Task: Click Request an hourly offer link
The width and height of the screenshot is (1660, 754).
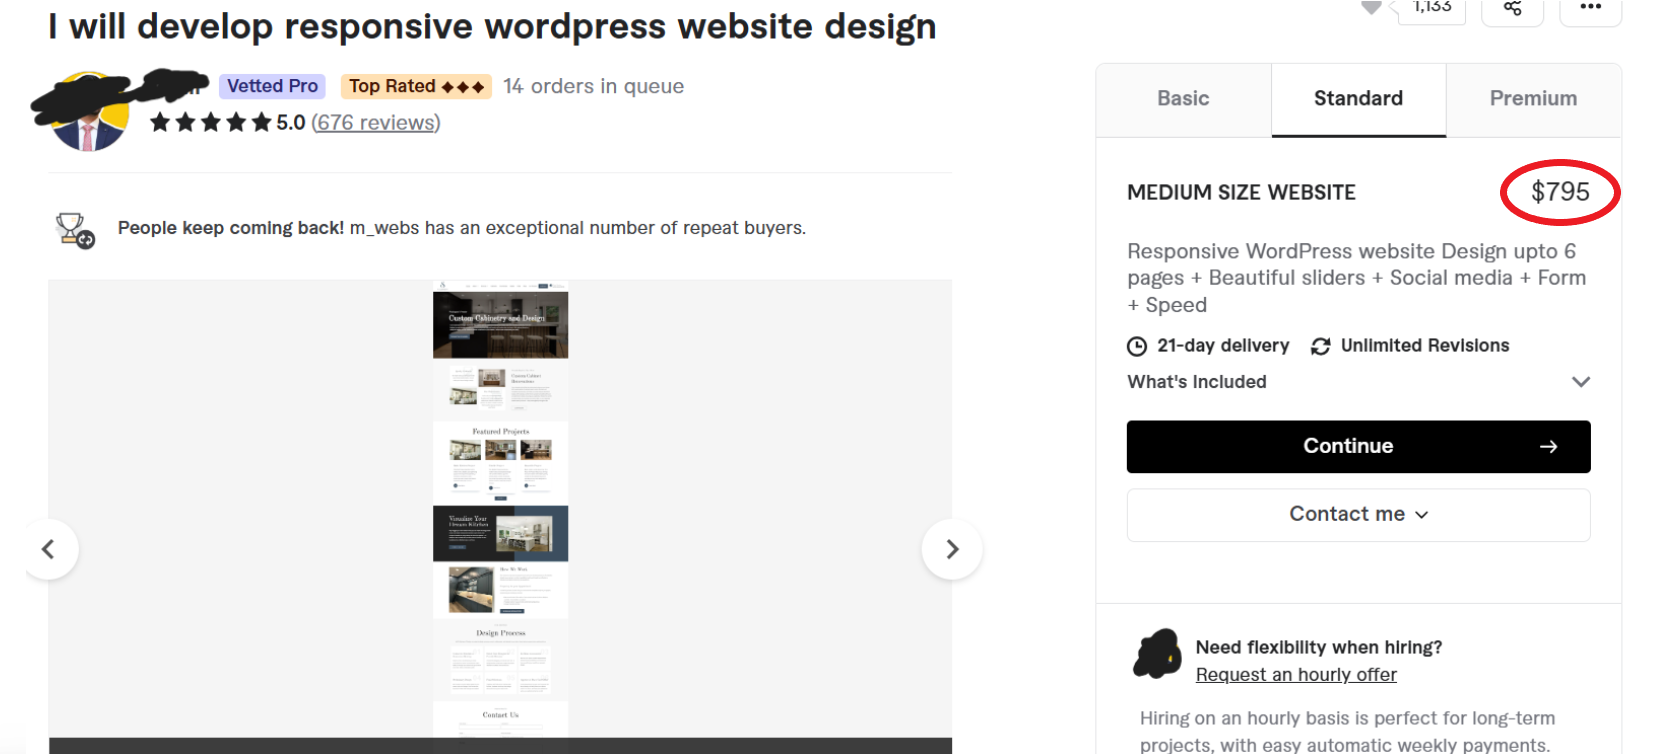Action: click(x=1296, y=675)
